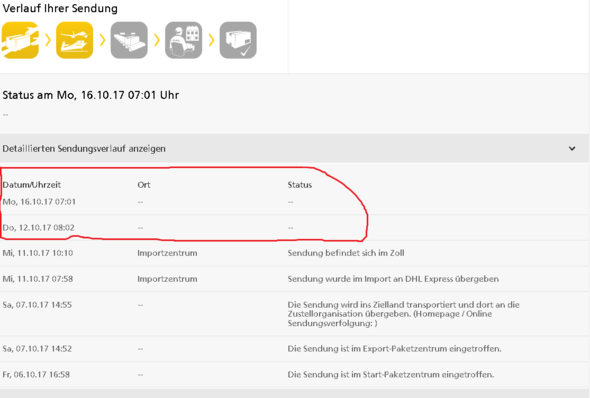Click 'Importzentrum' in the 07:58 row
Screen dimensions: 590x398
[x=167, y=279]
